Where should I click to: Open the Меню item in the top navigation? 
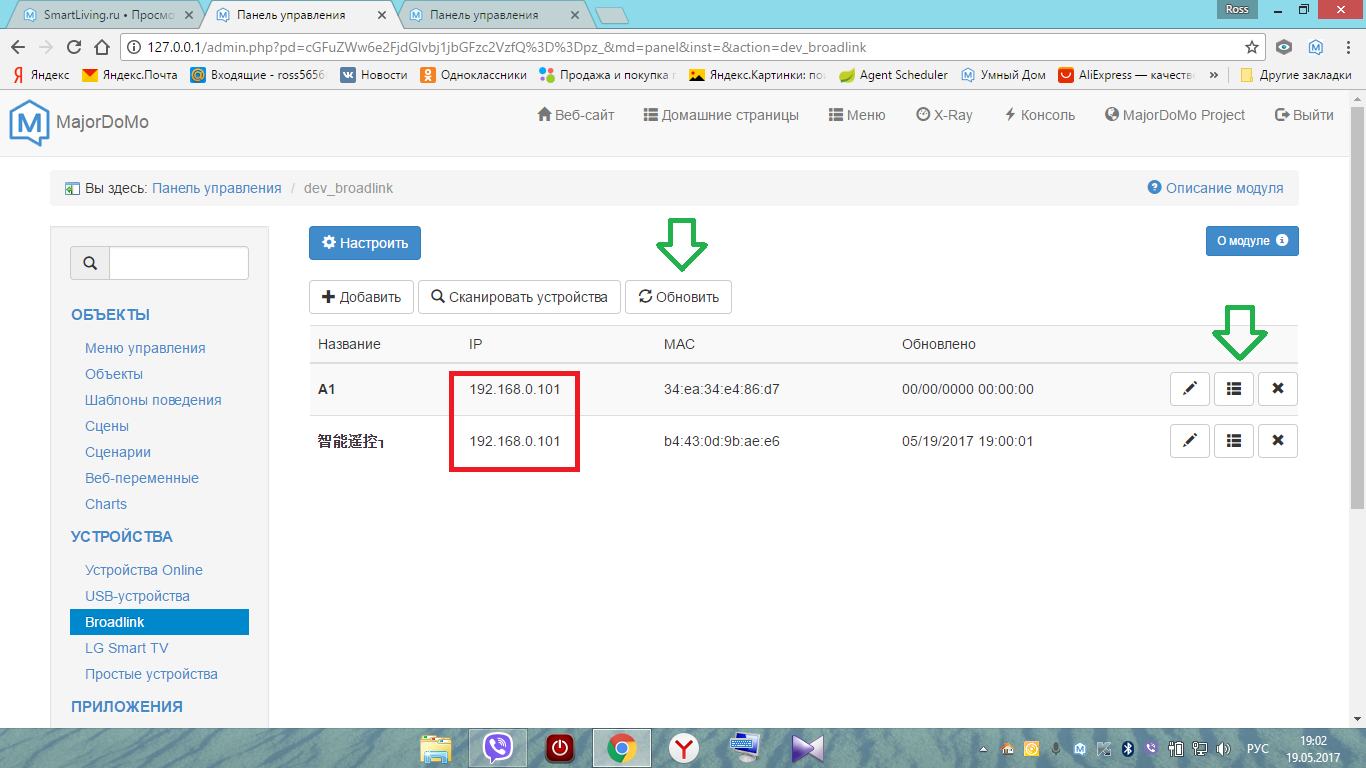click(857, 115)
